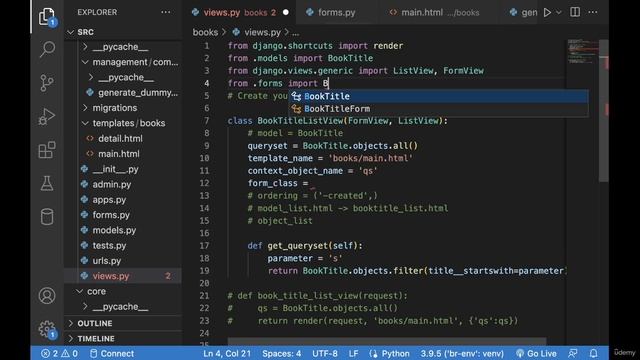Open the Source Control view
The image size is (640, 360).
[47, 83]
